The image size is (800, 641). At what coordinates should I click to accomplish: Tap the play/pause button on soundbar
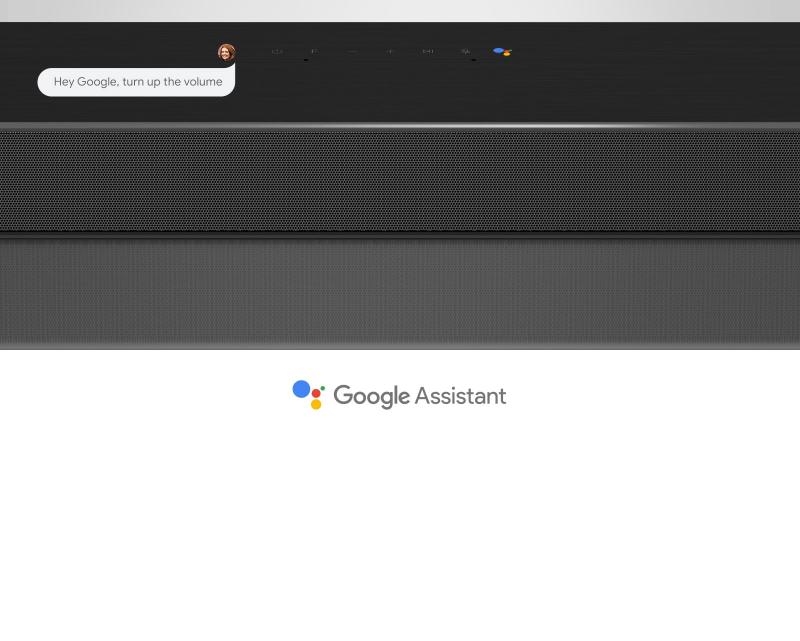click(428, 52)
